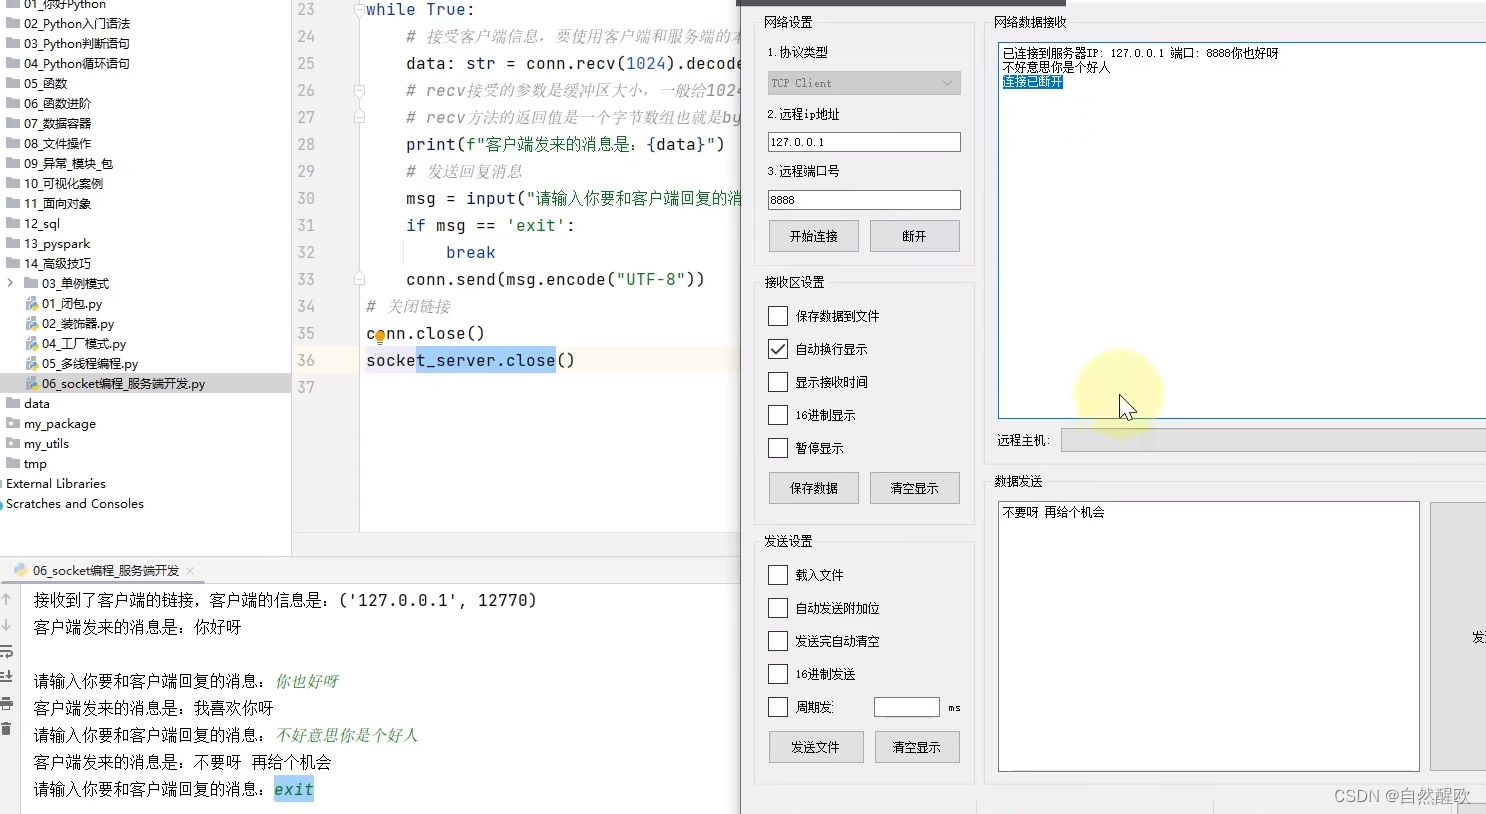Click Python file icon of 04_工厂模式.py
1486x814 pixels.
[32, 344]
